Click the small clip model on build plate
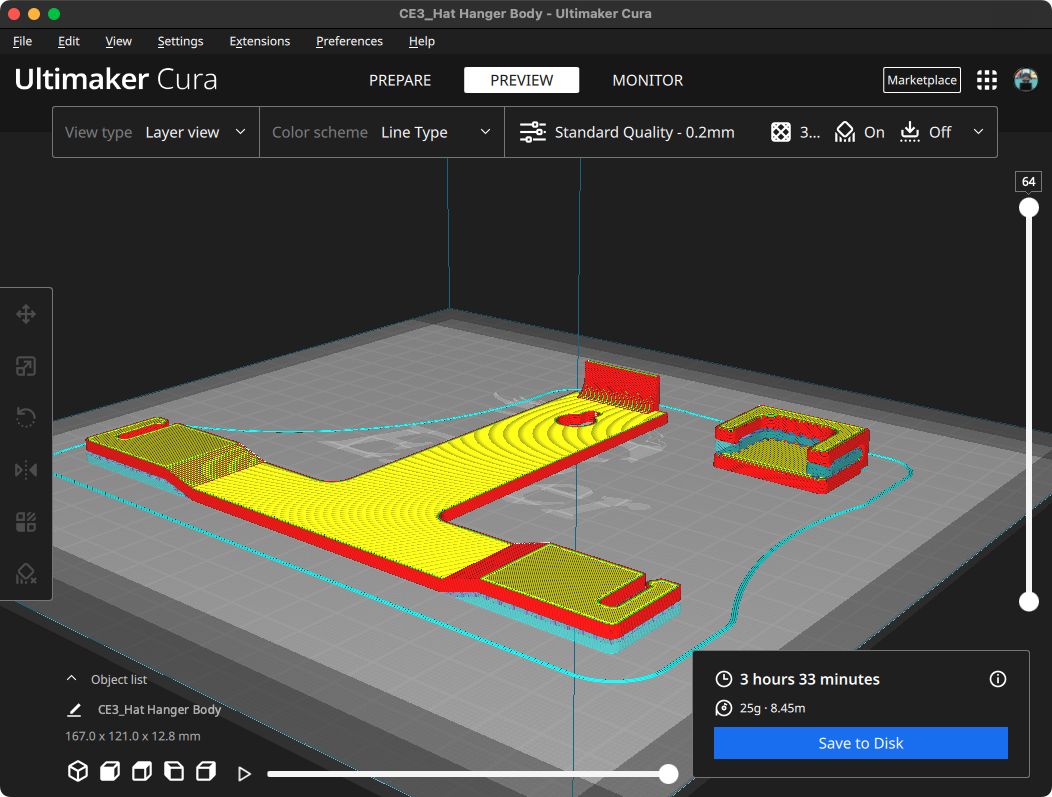Image resolution: width=1052 pixels, height=797 pixels. (792, 448)
